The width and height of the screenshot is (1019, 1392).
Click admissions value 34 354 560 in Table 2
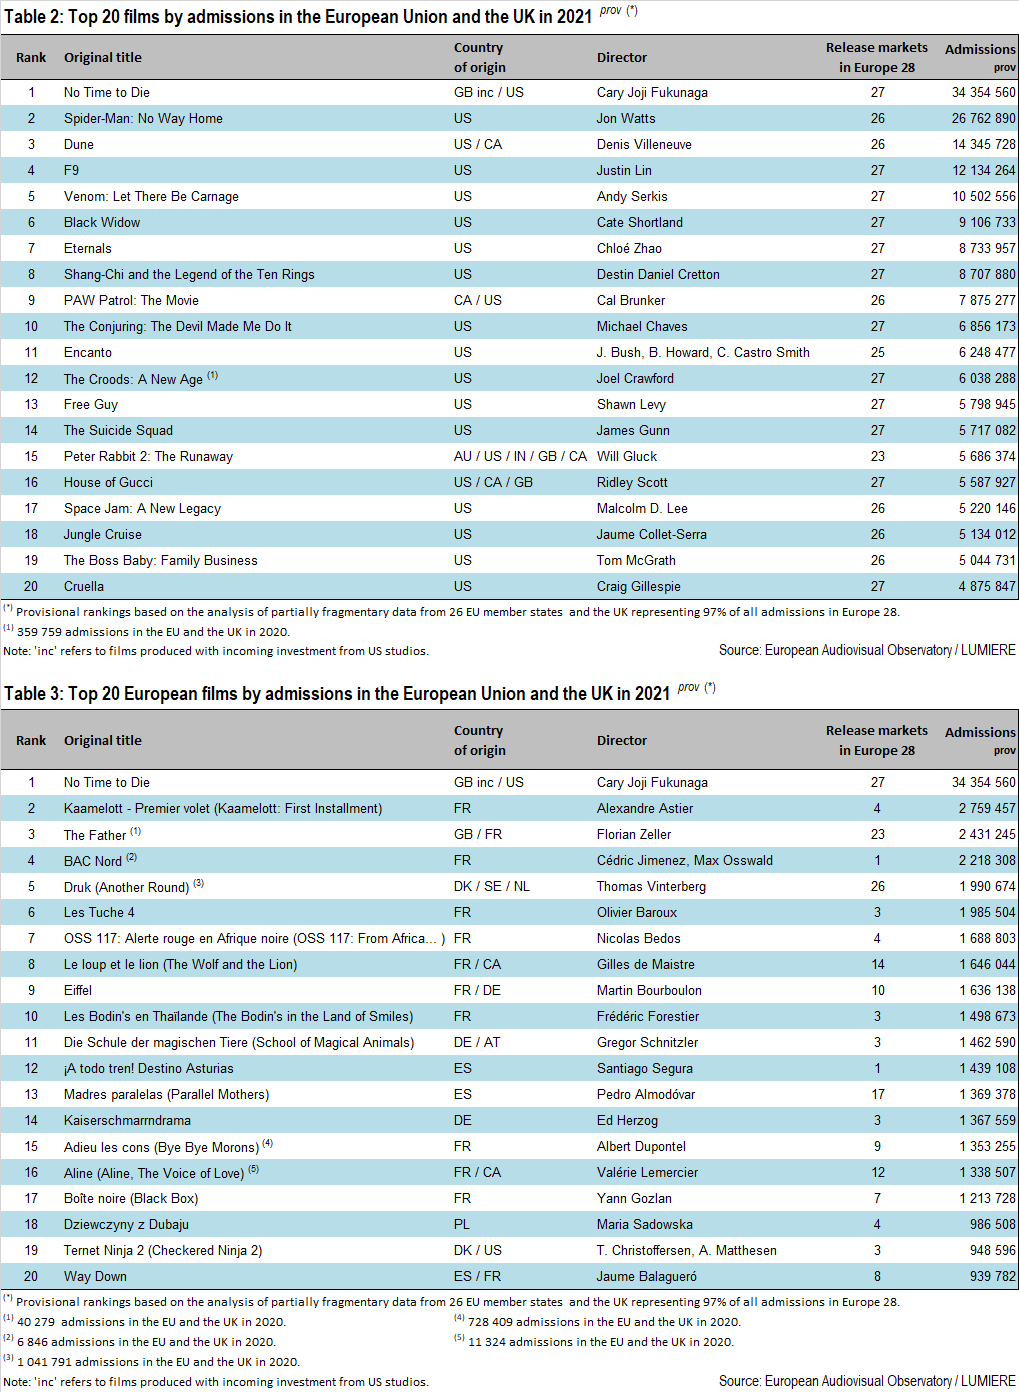pyautogui.click(x=983, y=92)
